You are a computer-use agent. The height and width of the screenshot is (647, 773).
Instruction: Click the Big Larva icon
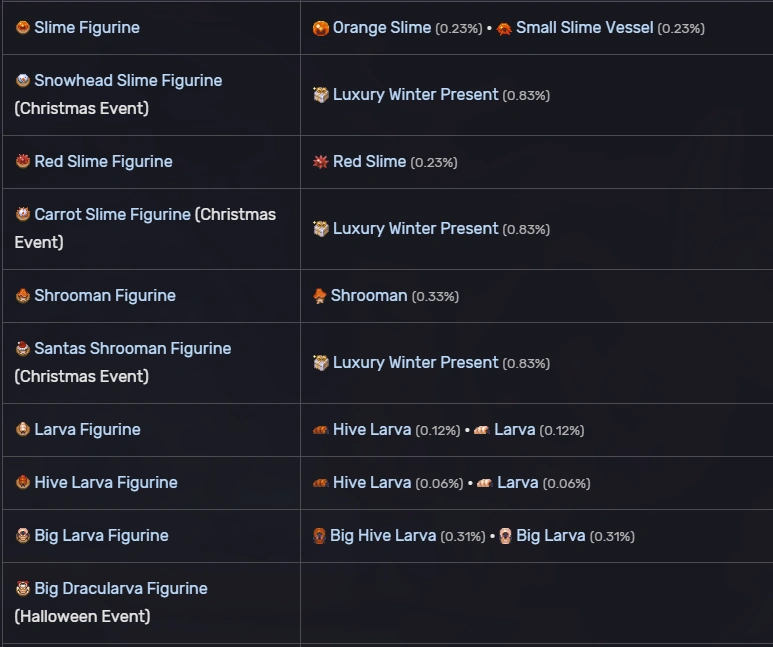tap(506, 536)
